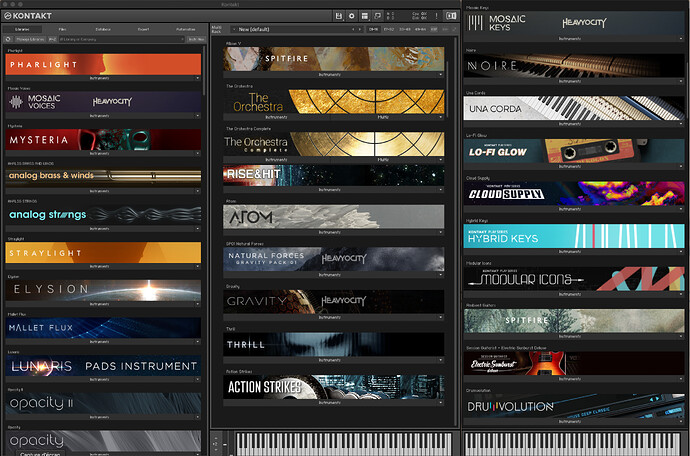Show rack page 17-32
690x456 pixels.
coord(389,29)
